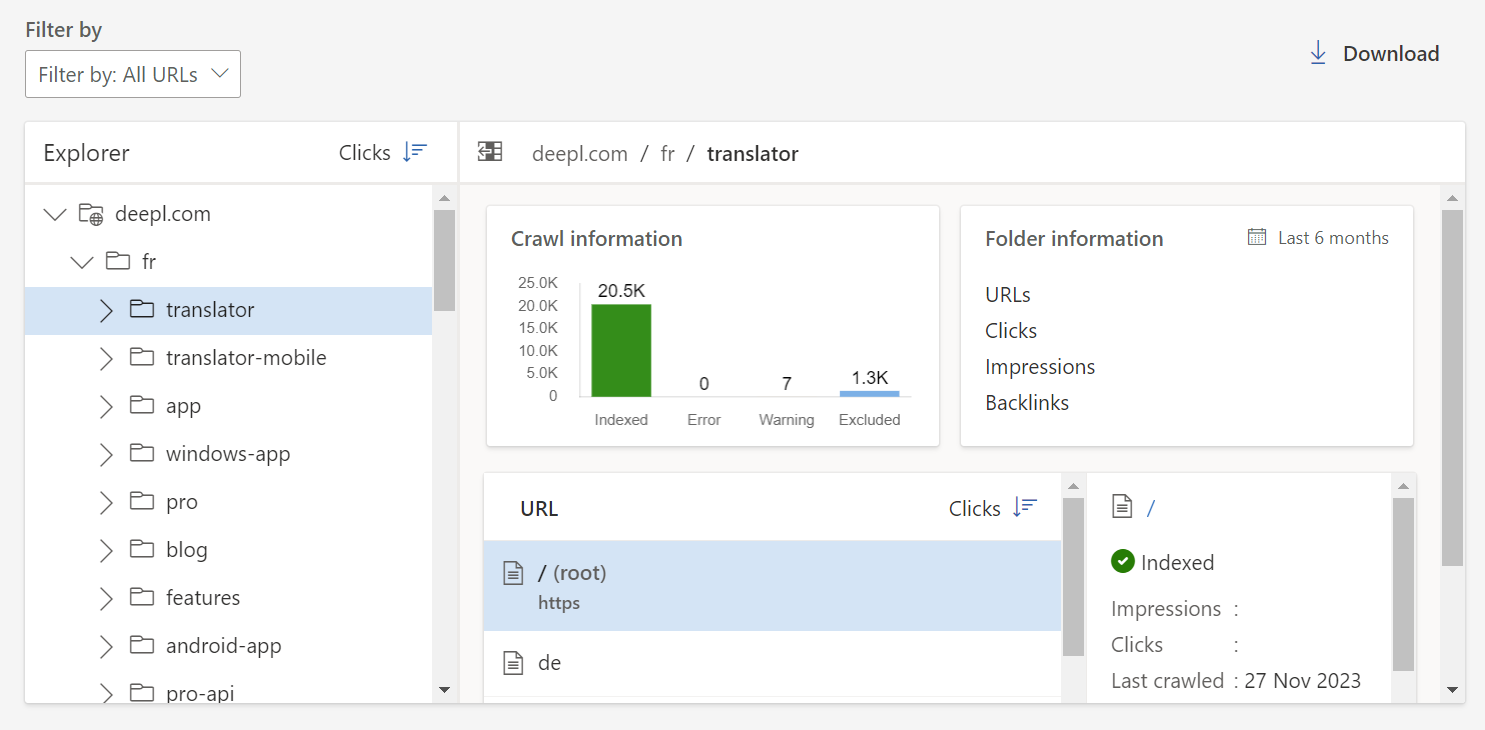Click the blog folder icon
This screenshot has height=730, width=1485.
click(142, 549)
